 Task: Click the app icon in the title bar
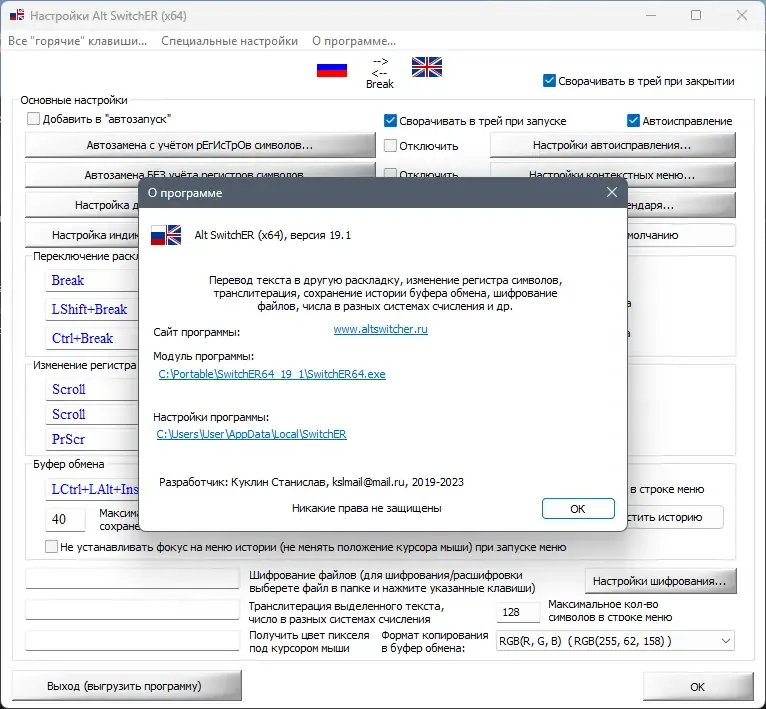tap(17, 15)
